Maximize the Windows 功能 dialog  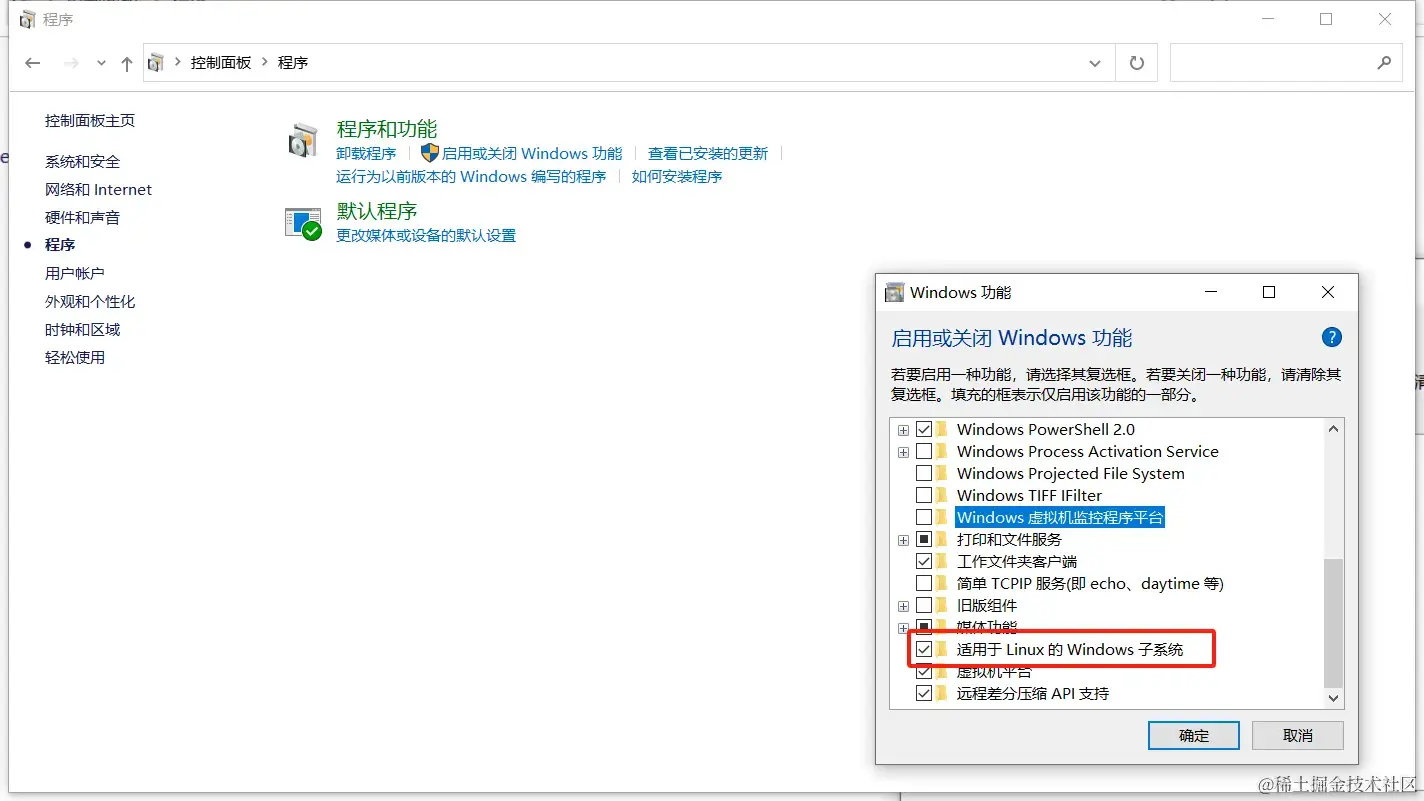tap(1269, 292)
